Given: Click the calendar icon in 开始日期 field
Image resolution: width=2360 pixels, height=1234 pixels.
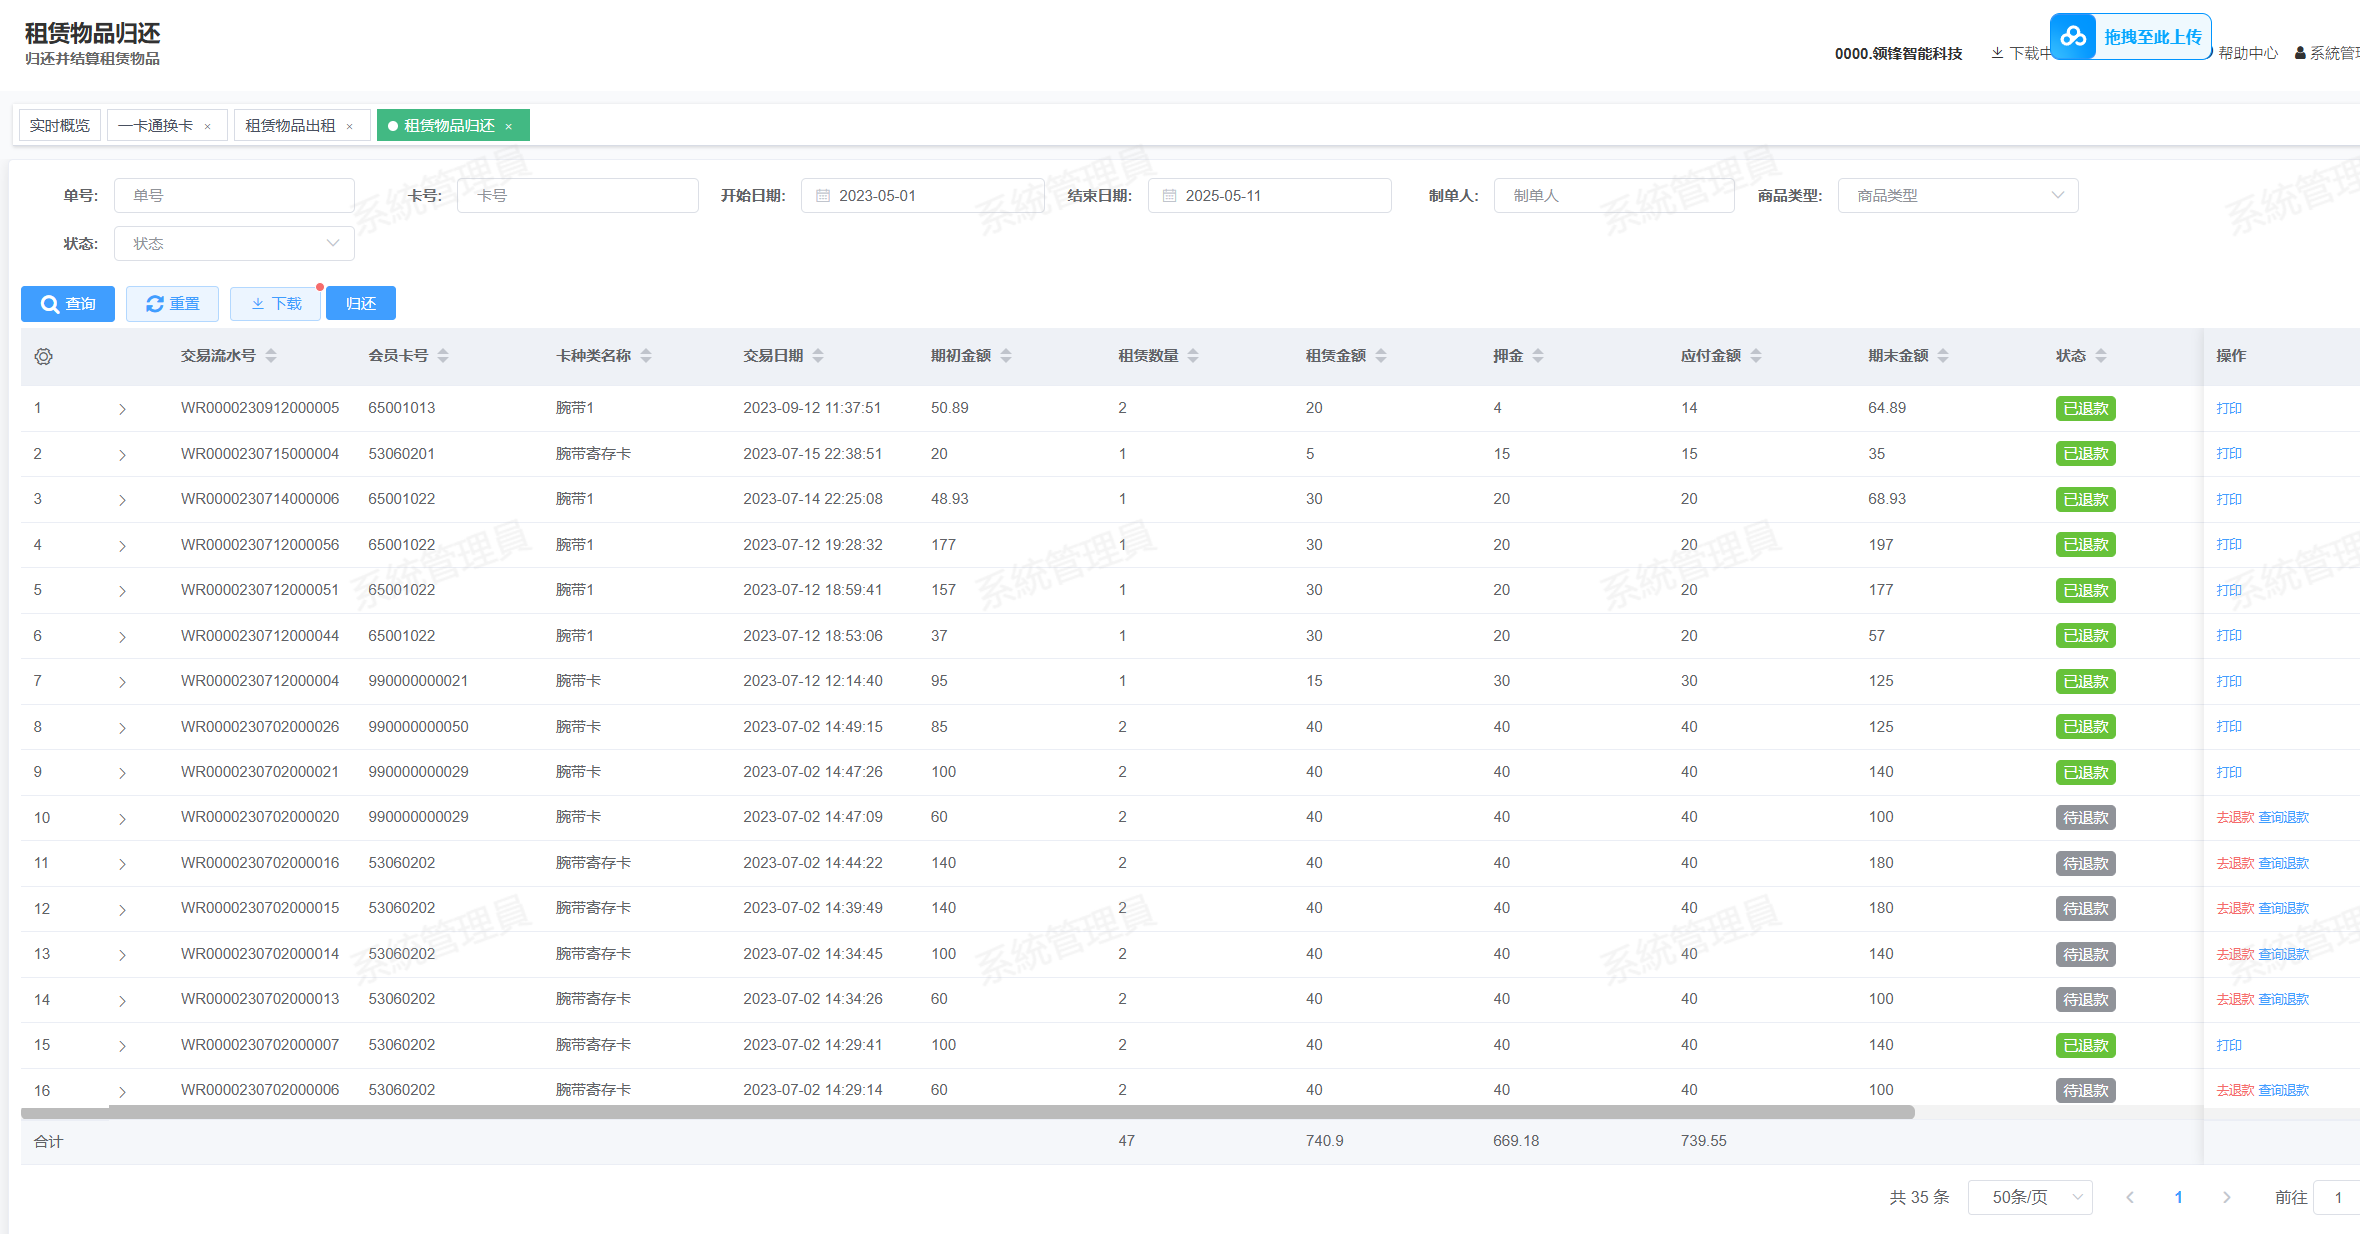Looking at the screenshot, I should click(x=823, y=196).
